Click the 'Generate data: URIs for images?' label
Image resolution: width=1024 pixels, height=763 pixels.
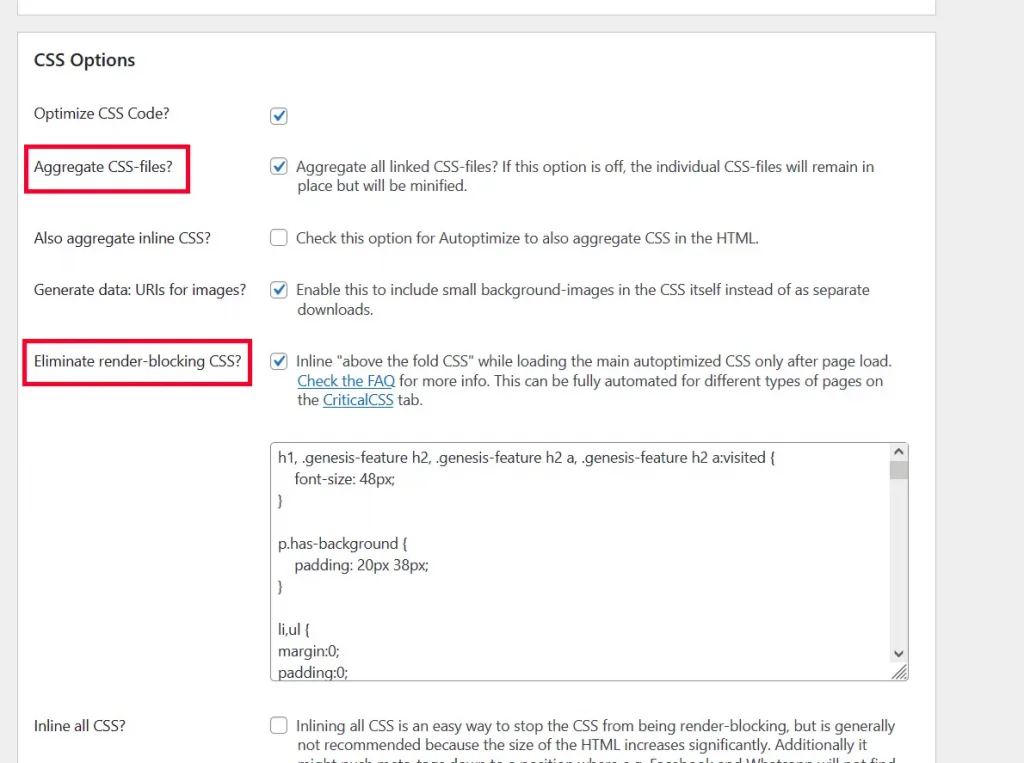[x=140, y=290]
